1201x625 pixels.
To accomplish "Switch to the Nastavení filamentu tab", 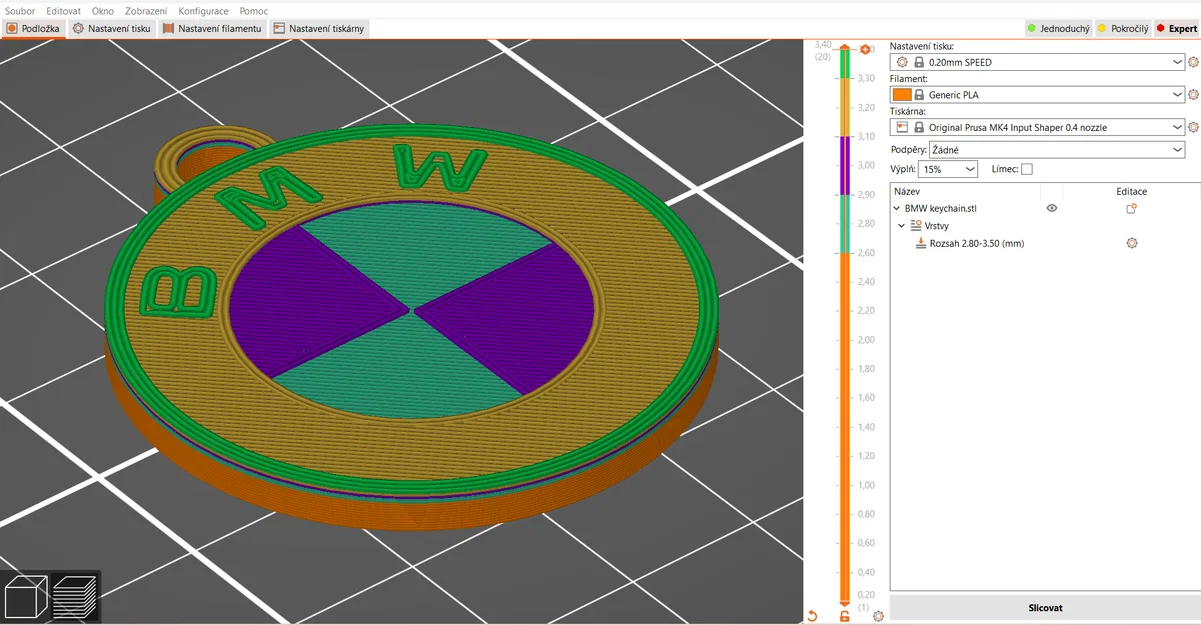I will [x=212, y=29].
